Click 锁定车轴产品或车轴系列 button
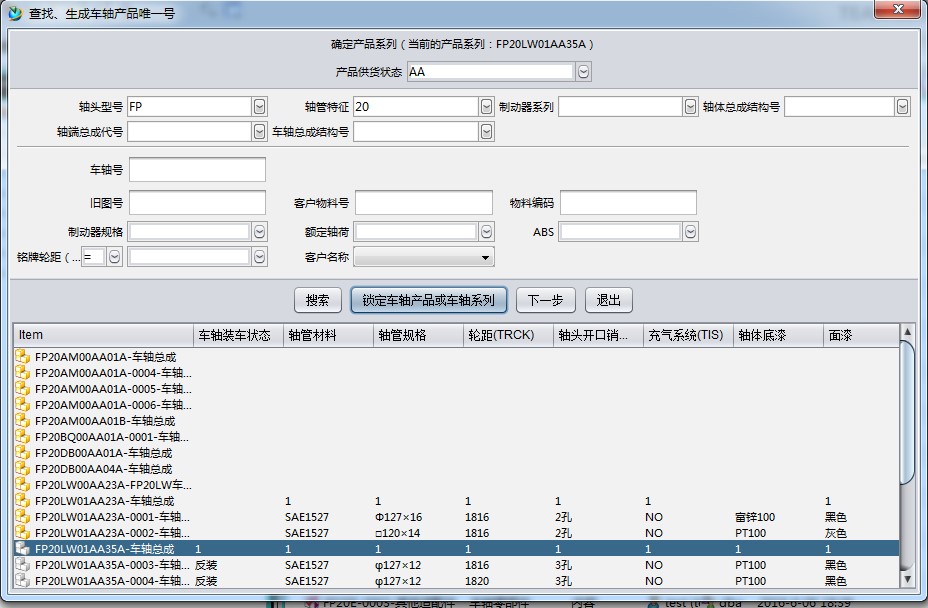The height and width of the screenshot is (608, 928). pos(428,300)
